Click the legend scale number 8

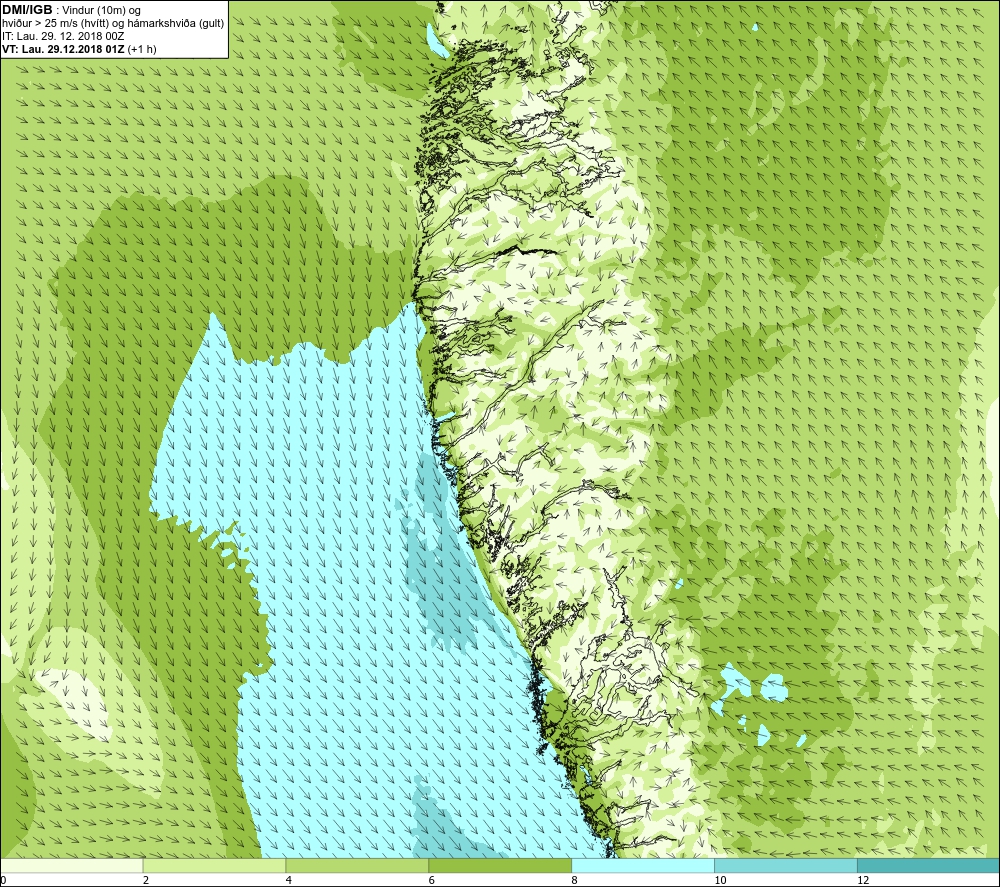coord(575,880)
